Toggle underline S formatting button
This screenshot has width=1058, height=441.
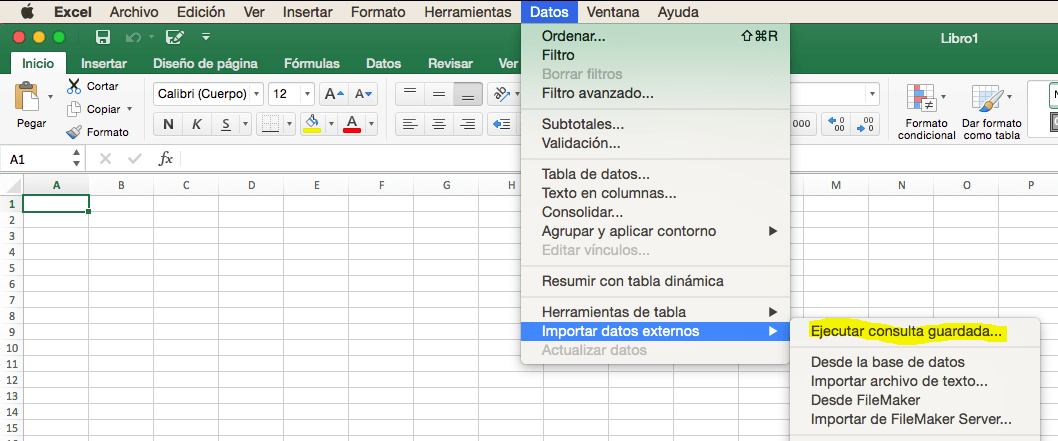[226, 124]
